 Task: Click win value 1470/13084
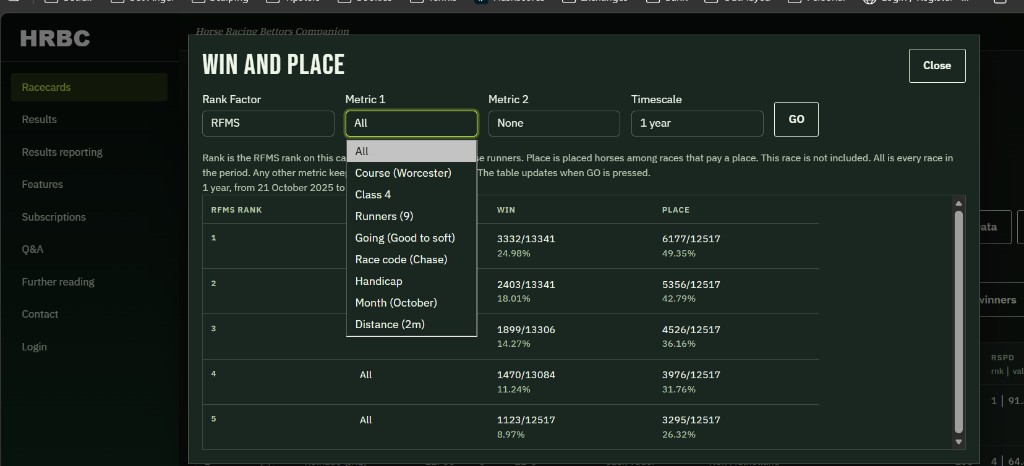(x=526, y=375)
